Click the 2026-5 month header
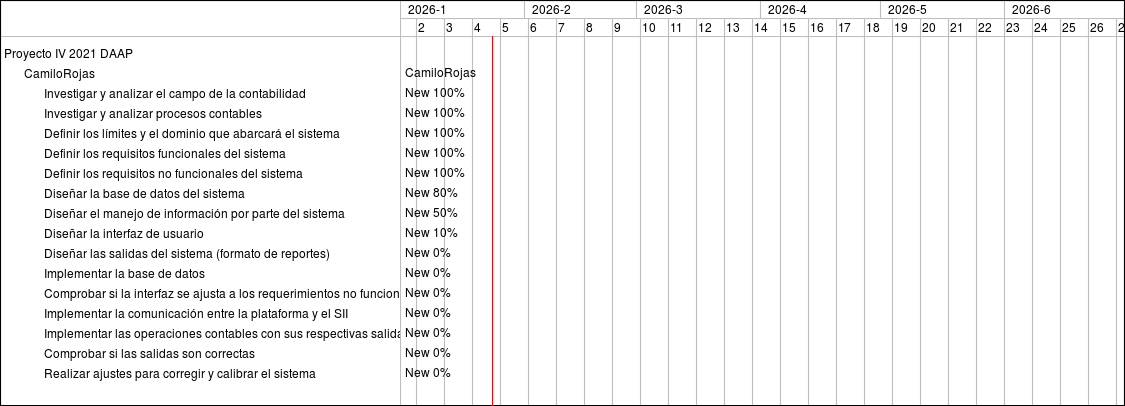1125x406 pixels. click(907, 10)
